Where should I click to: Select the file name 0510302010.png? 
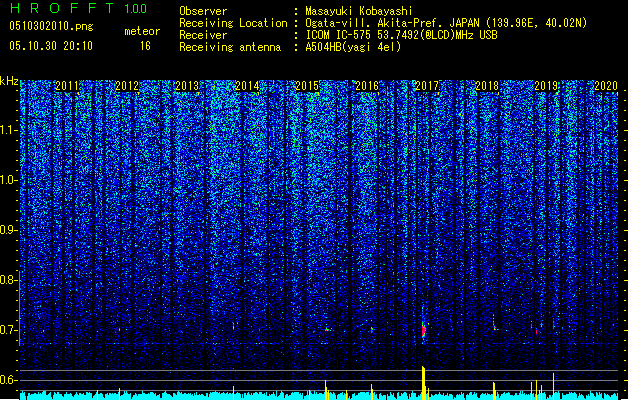(51, 26)
